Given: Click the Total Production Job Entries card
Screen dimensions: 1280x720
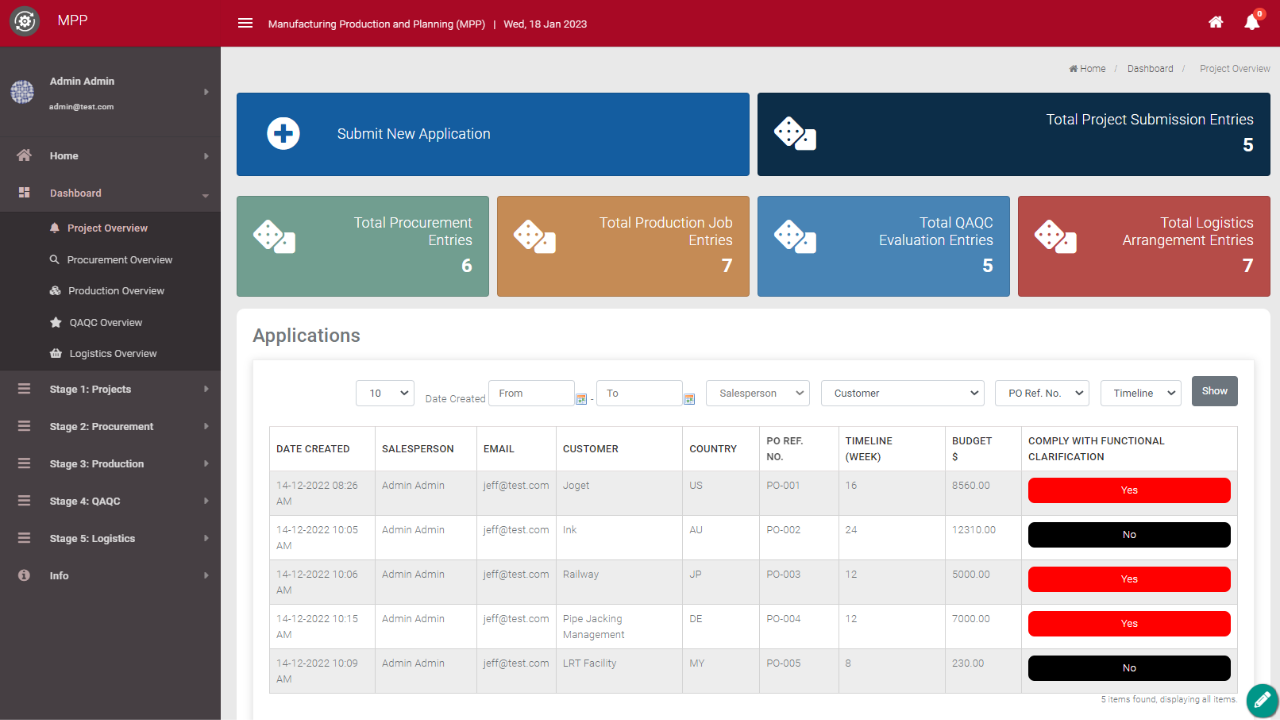Looking at the screenshot, I should pos(622,246).
